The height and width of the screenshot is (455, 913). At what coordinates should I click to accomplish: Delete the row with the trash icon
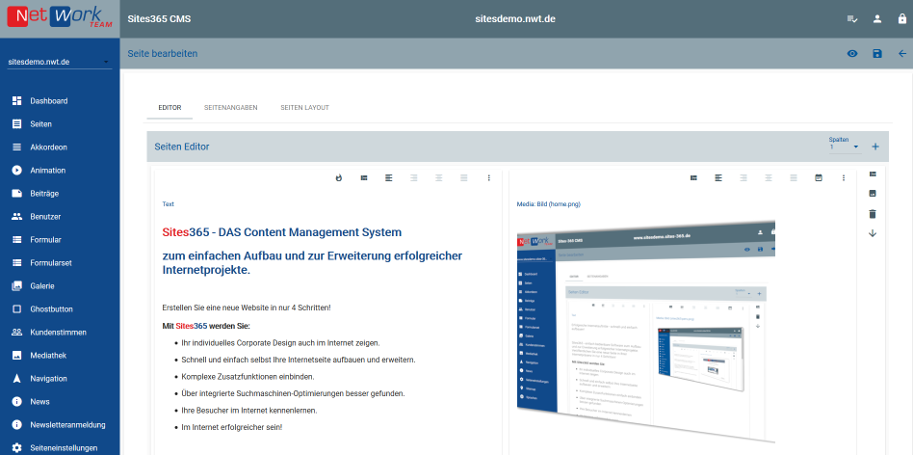click(x=872, y=214)
